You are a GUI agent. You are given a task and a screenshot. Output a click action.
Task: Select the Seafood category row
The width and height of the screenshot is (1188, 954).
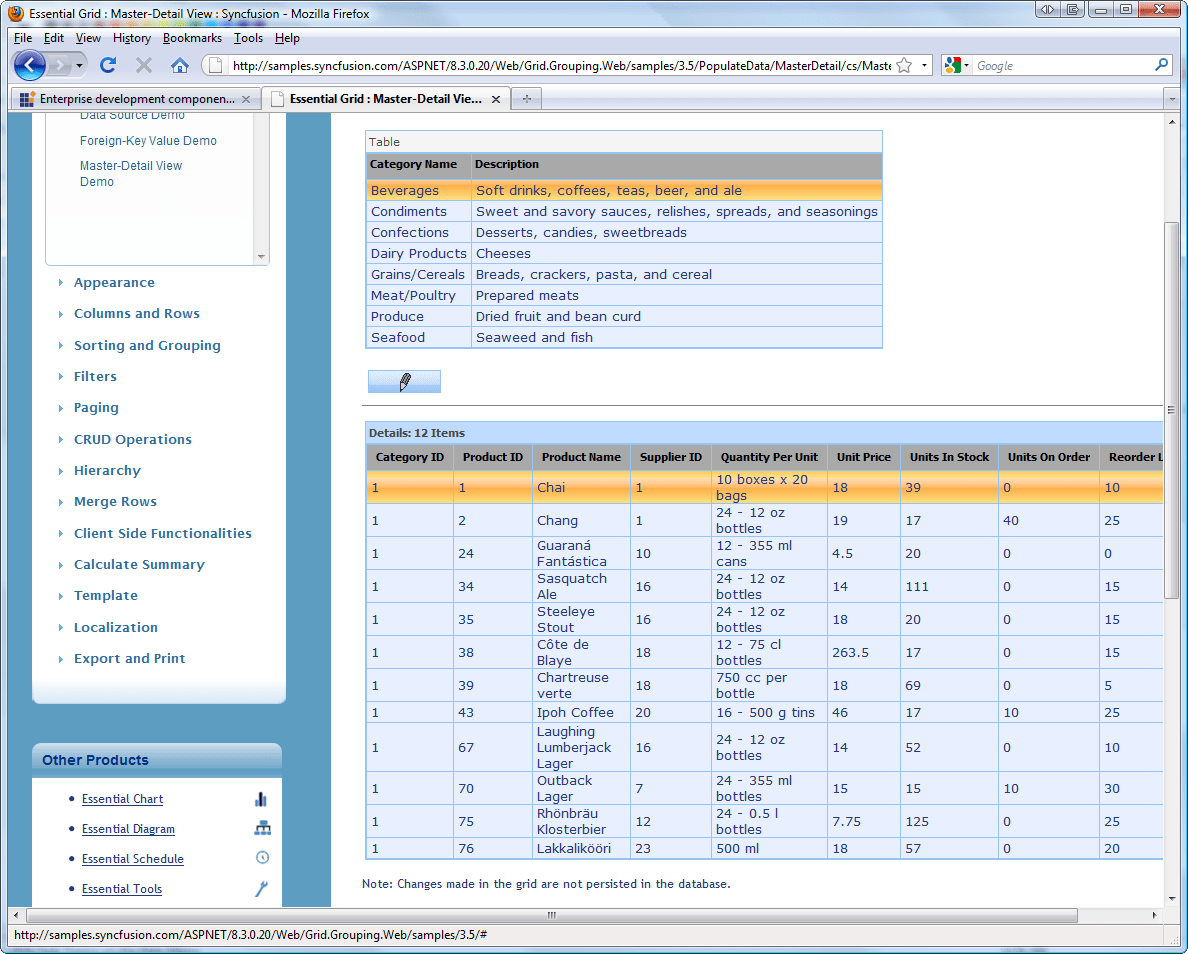point(624,338)
